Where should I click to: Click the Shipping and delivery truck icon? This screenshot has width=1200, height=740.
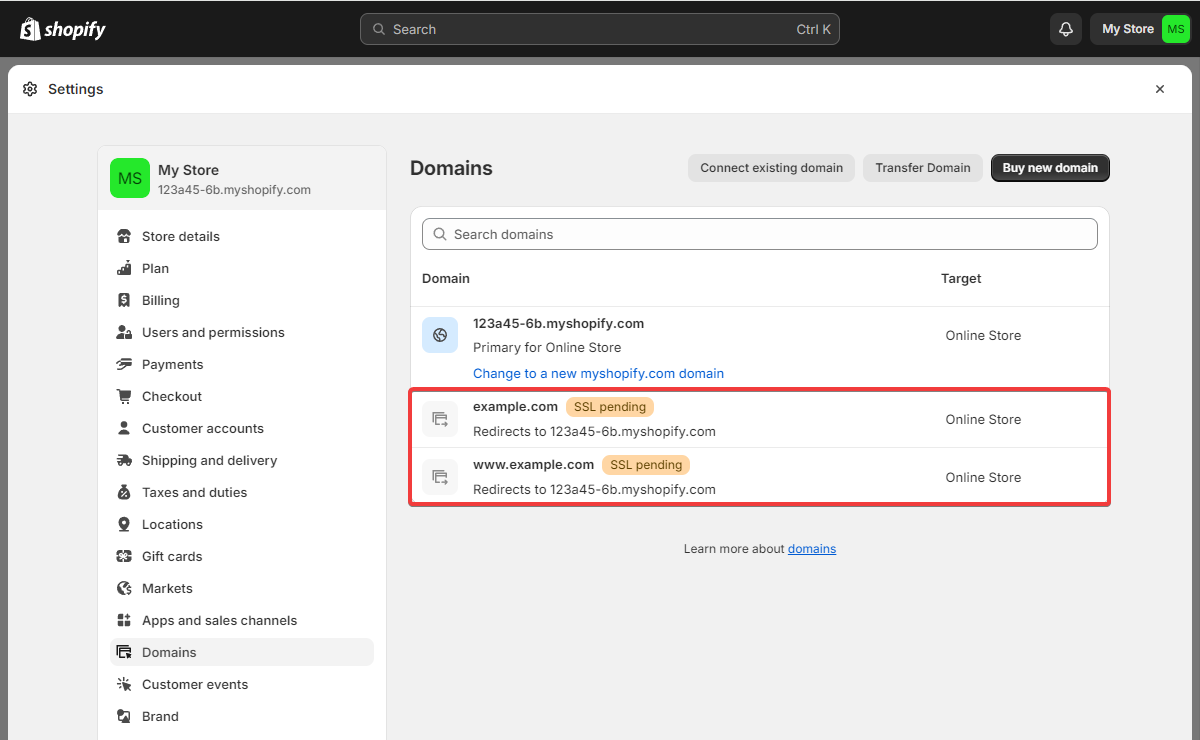(124, 460)
